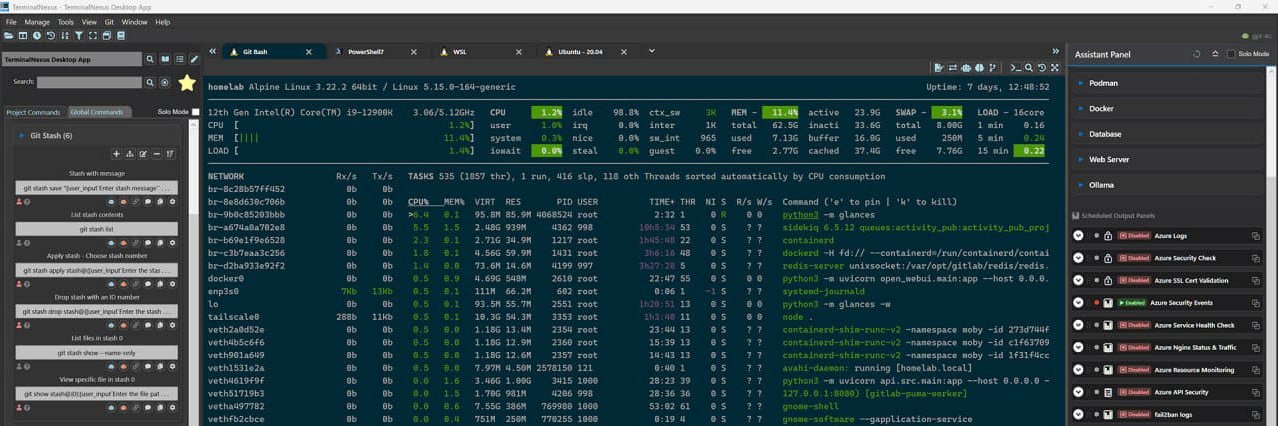The height and width of the screenshot is (426, 1278).
Task: Open the File menu
Action: coord(9,21)
